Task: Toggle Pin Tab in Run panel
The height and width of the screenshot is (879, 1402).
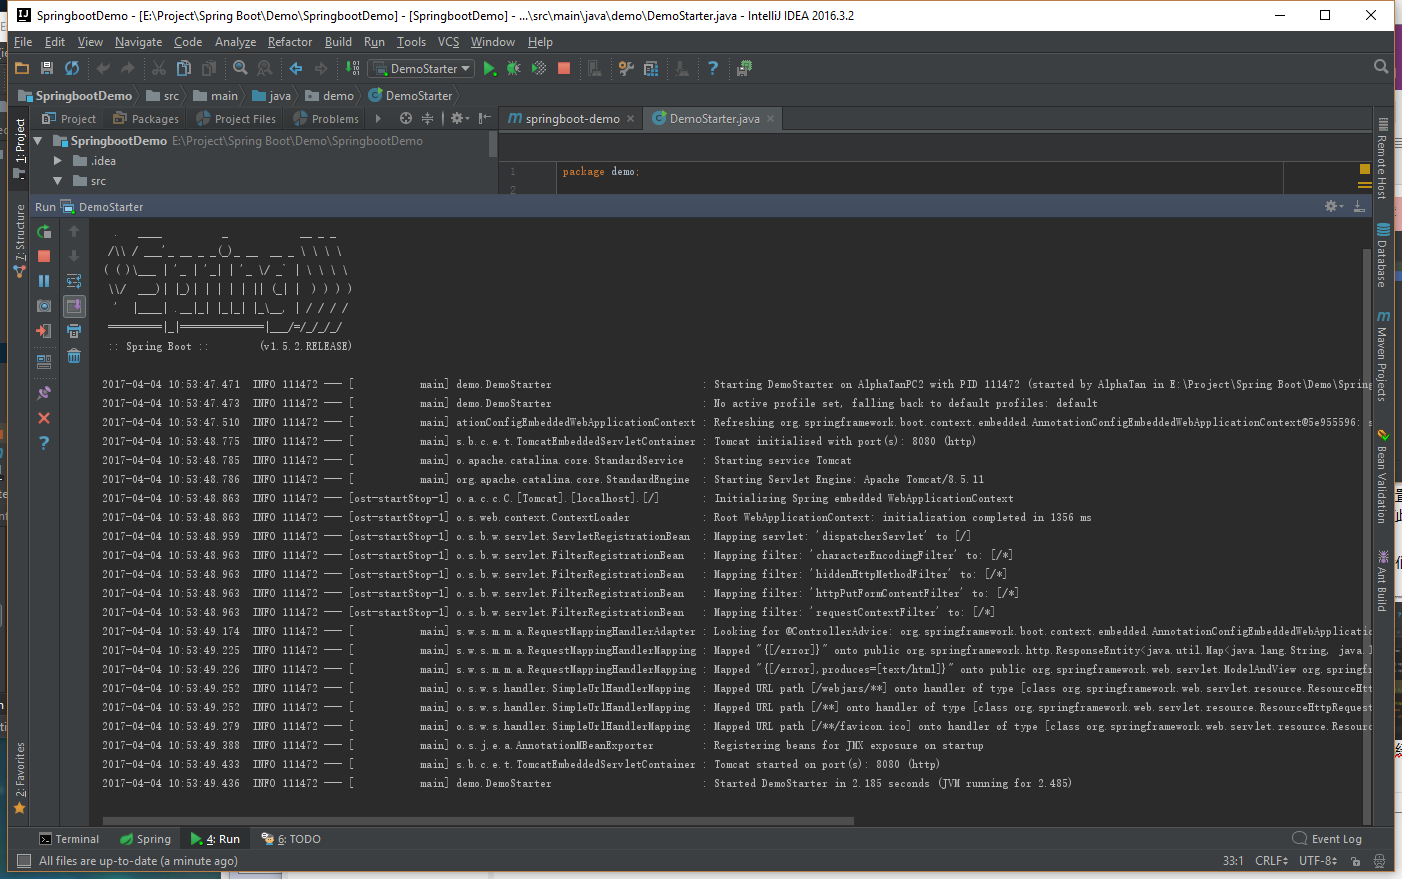Action: click(x=44, y=393)
